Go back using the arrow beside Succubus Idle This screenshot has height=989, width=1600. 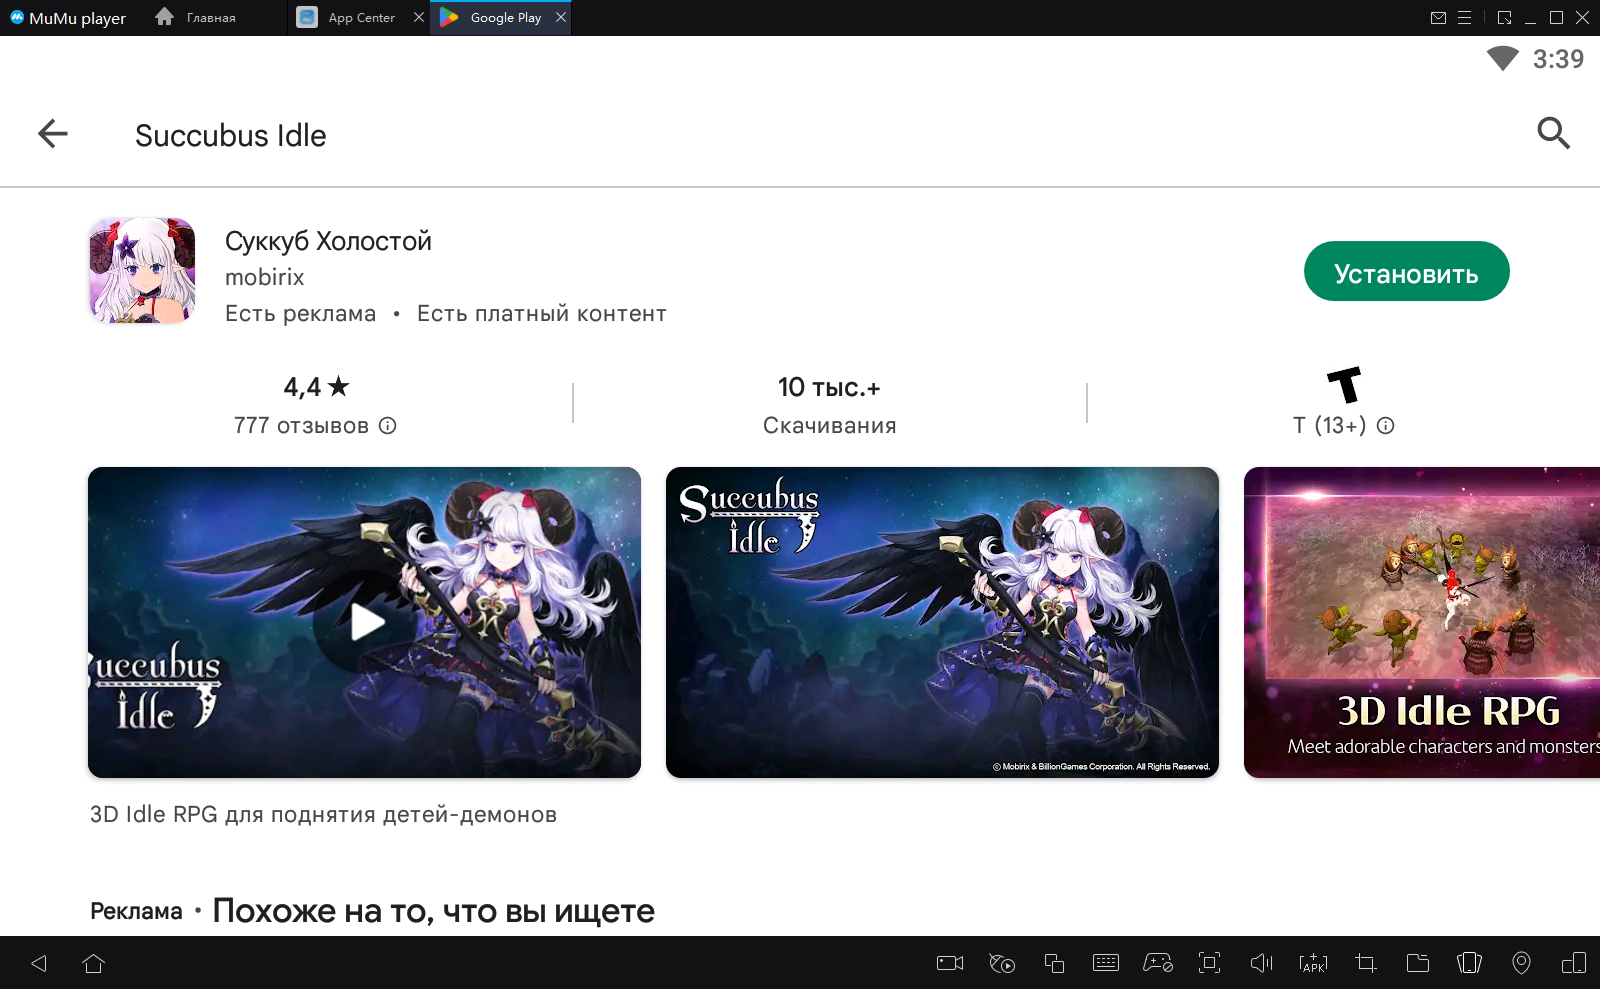[x=53, y=134]
